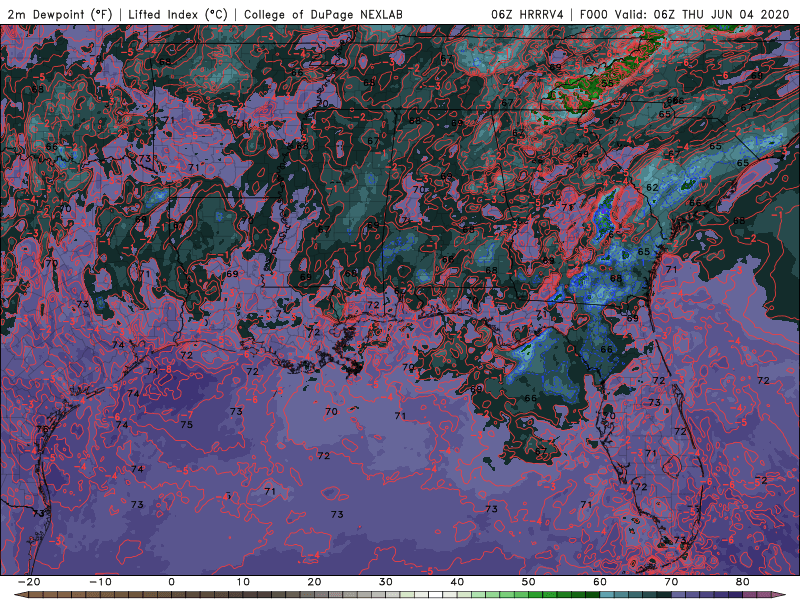Click the 55 dewpoint value over the green mountains
The width and height of the screenshot is (800, 600).
point(607,83)
